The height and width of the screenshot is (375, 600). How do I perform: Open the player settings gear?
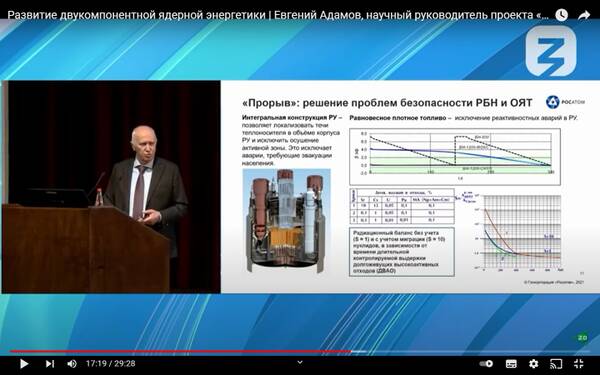click(x=533, y=364)
